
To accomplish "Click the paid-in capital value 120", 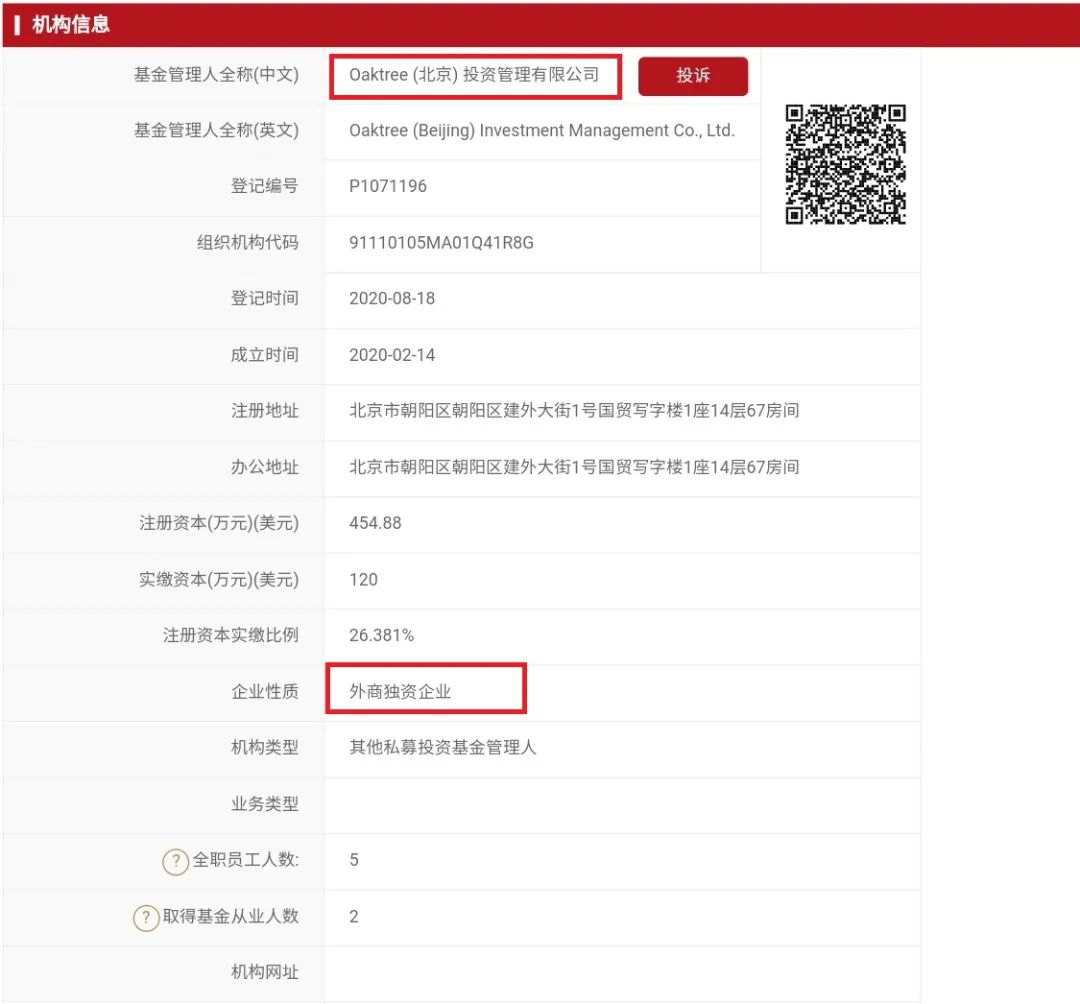I will pyautogui.click(x=364, y=580).
